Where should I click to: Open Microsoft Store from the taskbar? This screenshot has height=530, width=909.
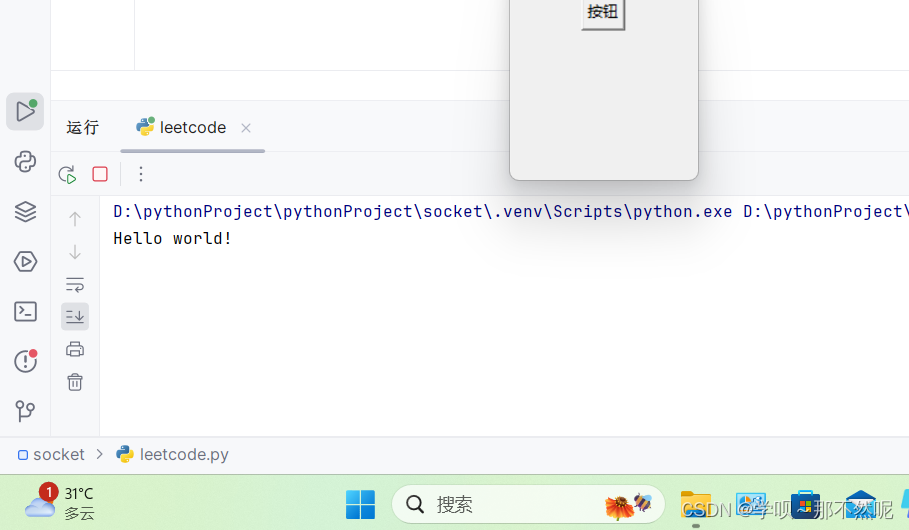tap(805, 504)
